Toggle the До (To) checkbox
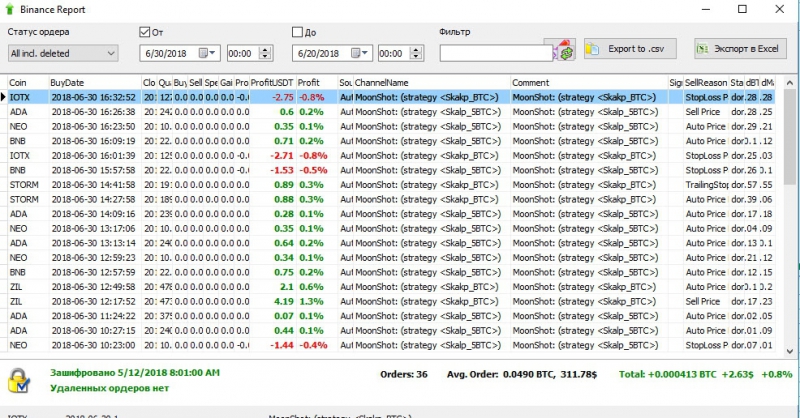 pos(297,32)
